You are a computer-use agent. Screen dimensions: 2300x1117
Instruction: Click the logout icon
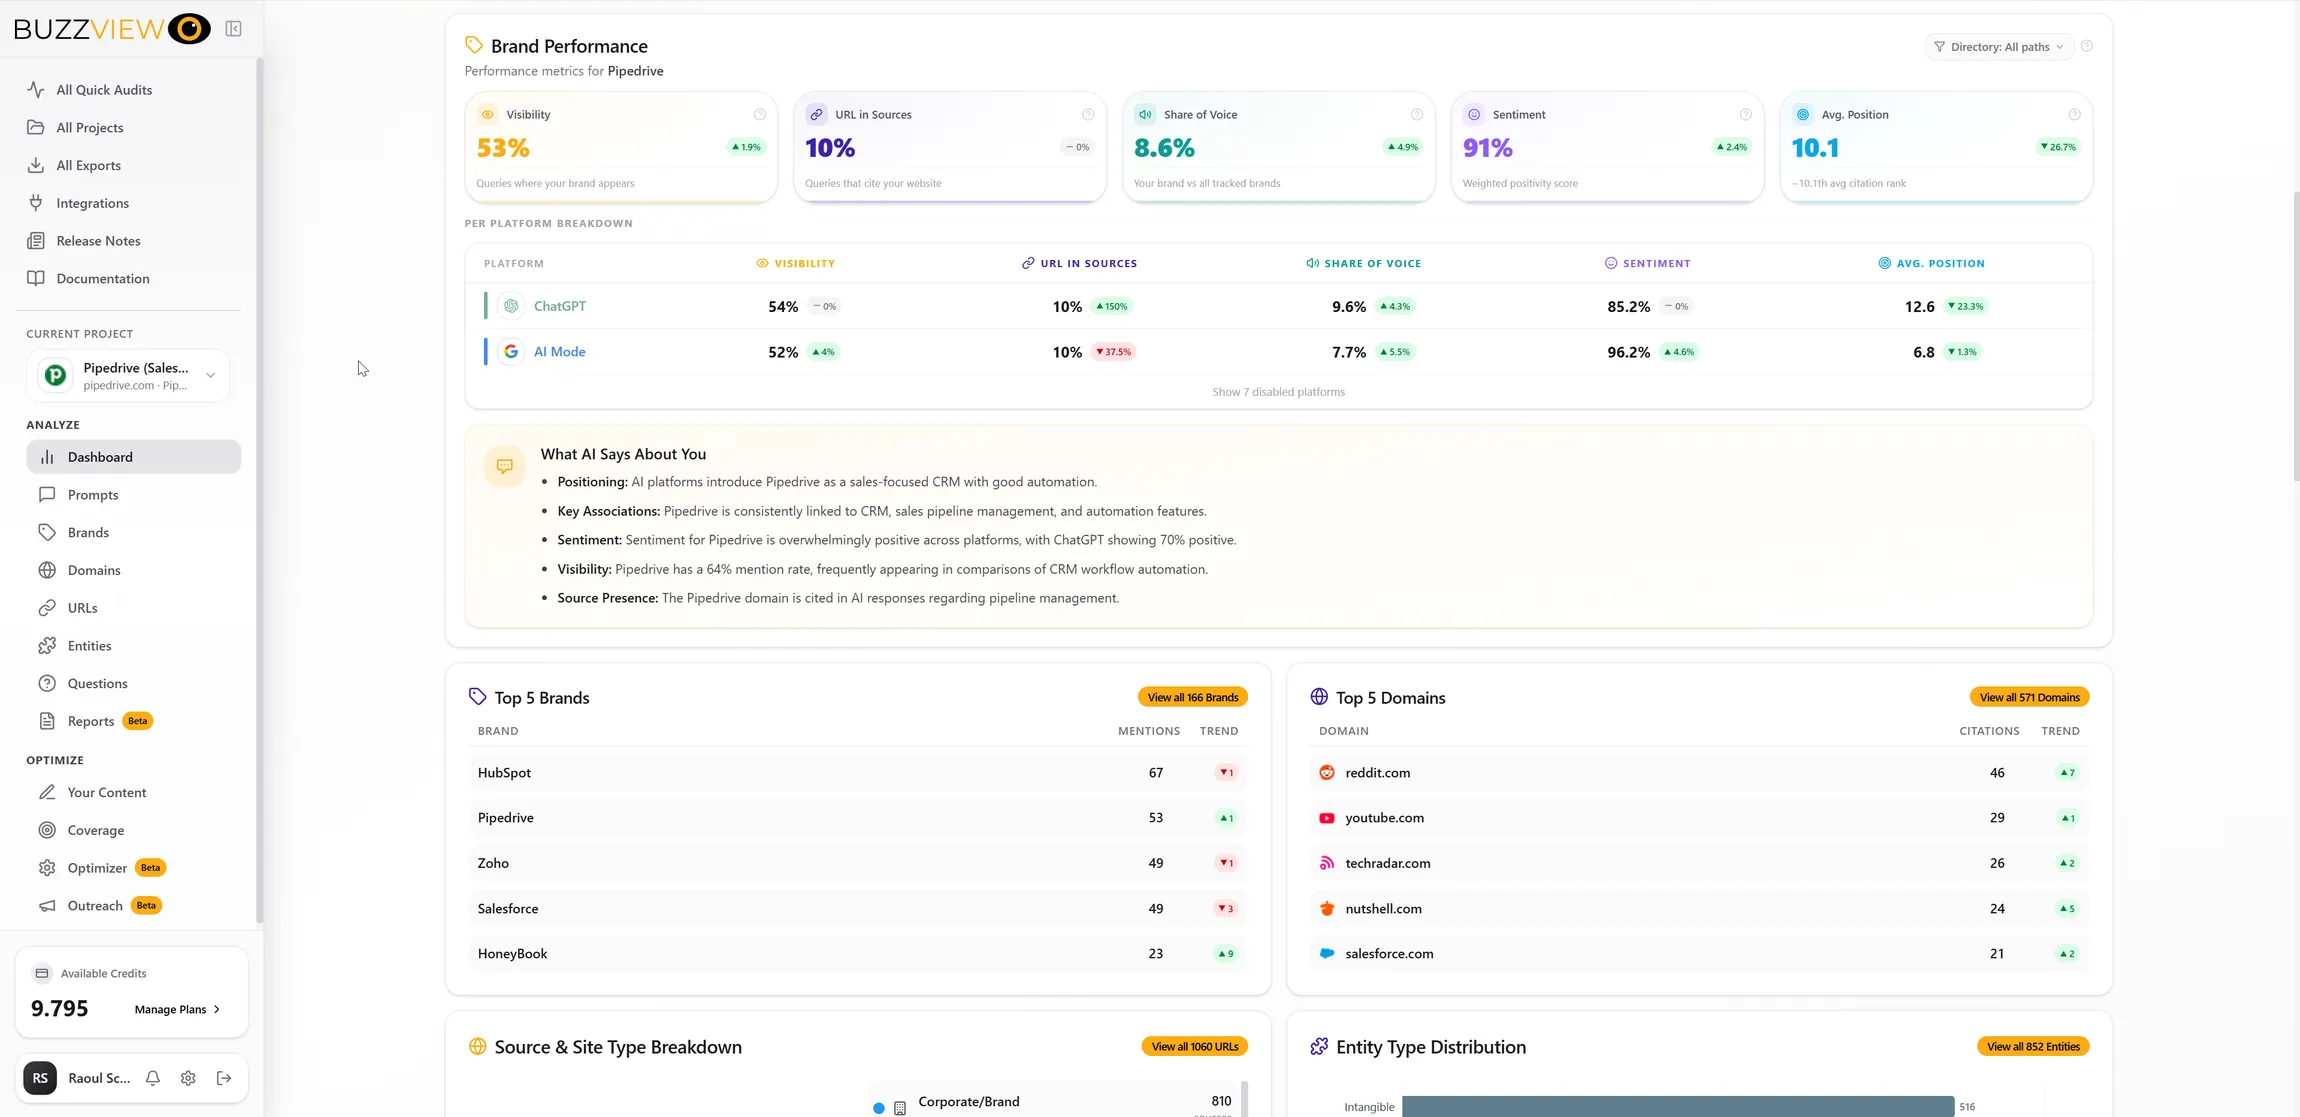click(224, 1078)
